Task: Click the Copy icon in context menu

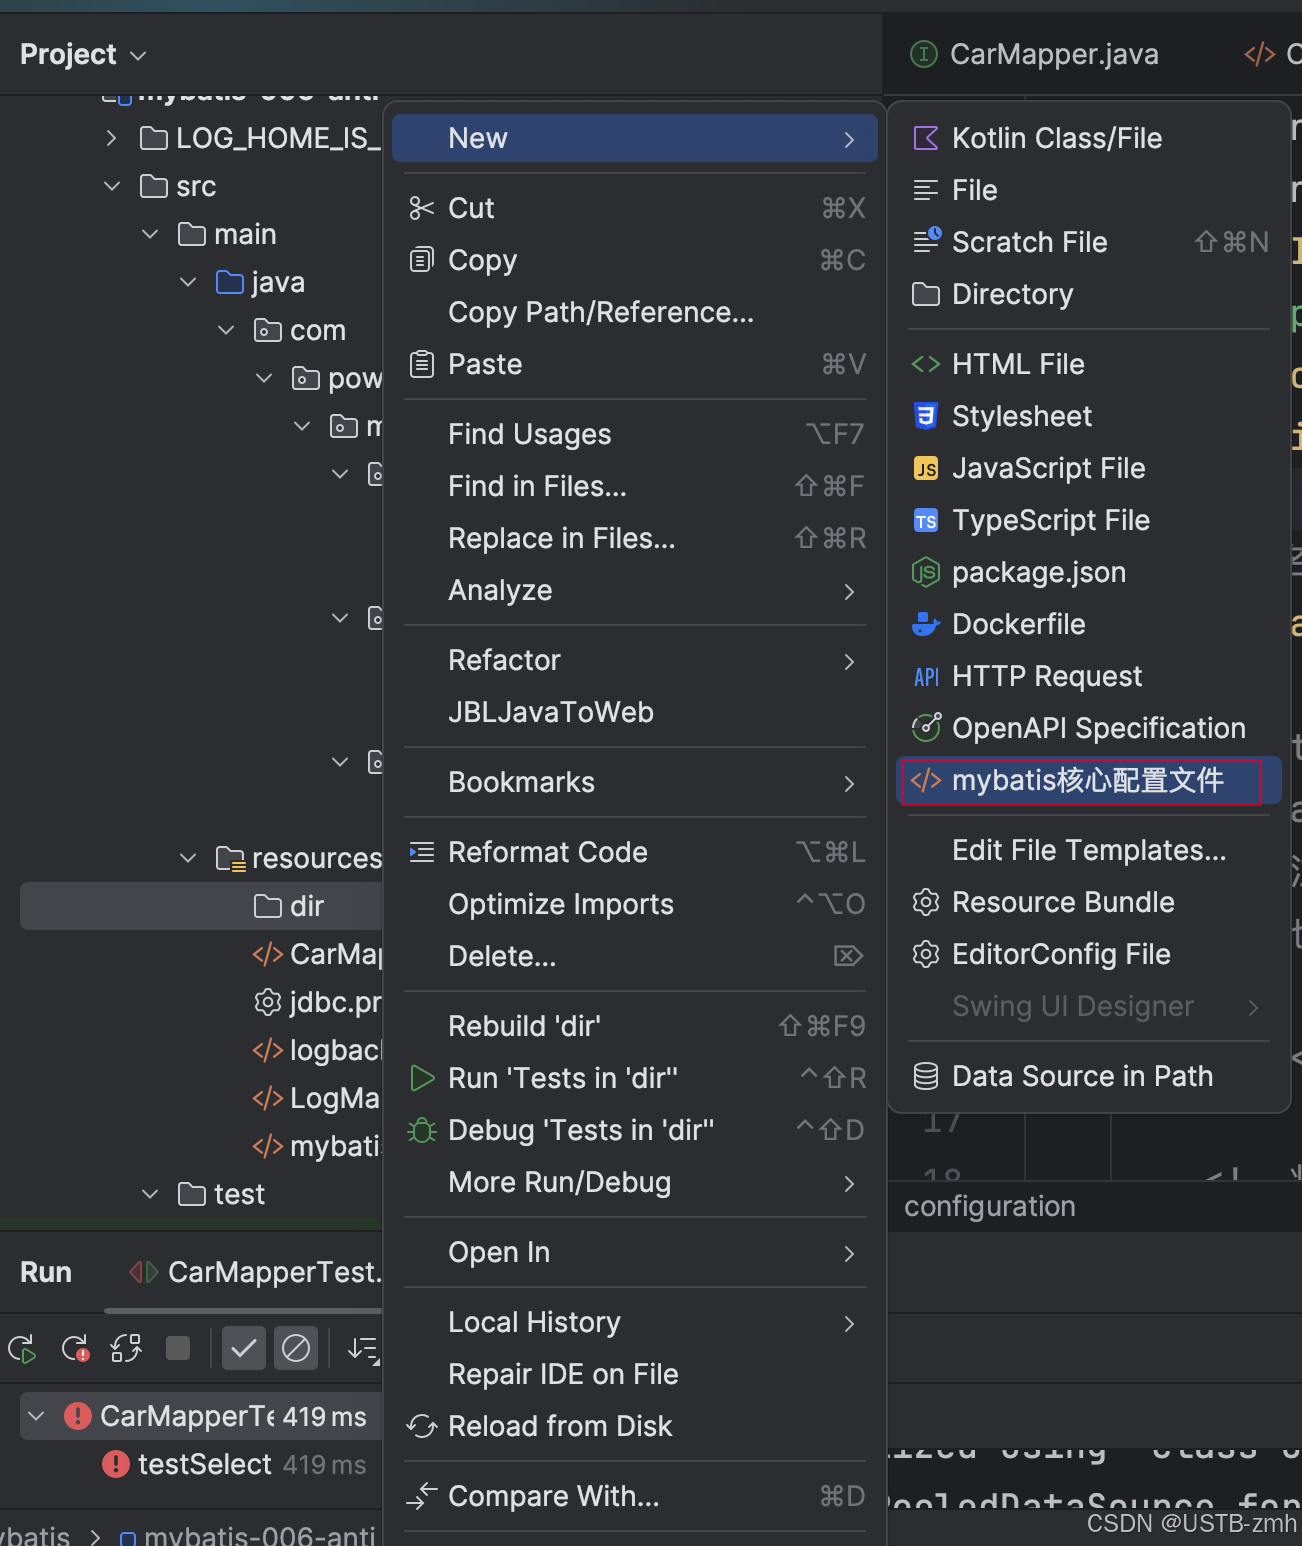Action: tap(422, 260)
